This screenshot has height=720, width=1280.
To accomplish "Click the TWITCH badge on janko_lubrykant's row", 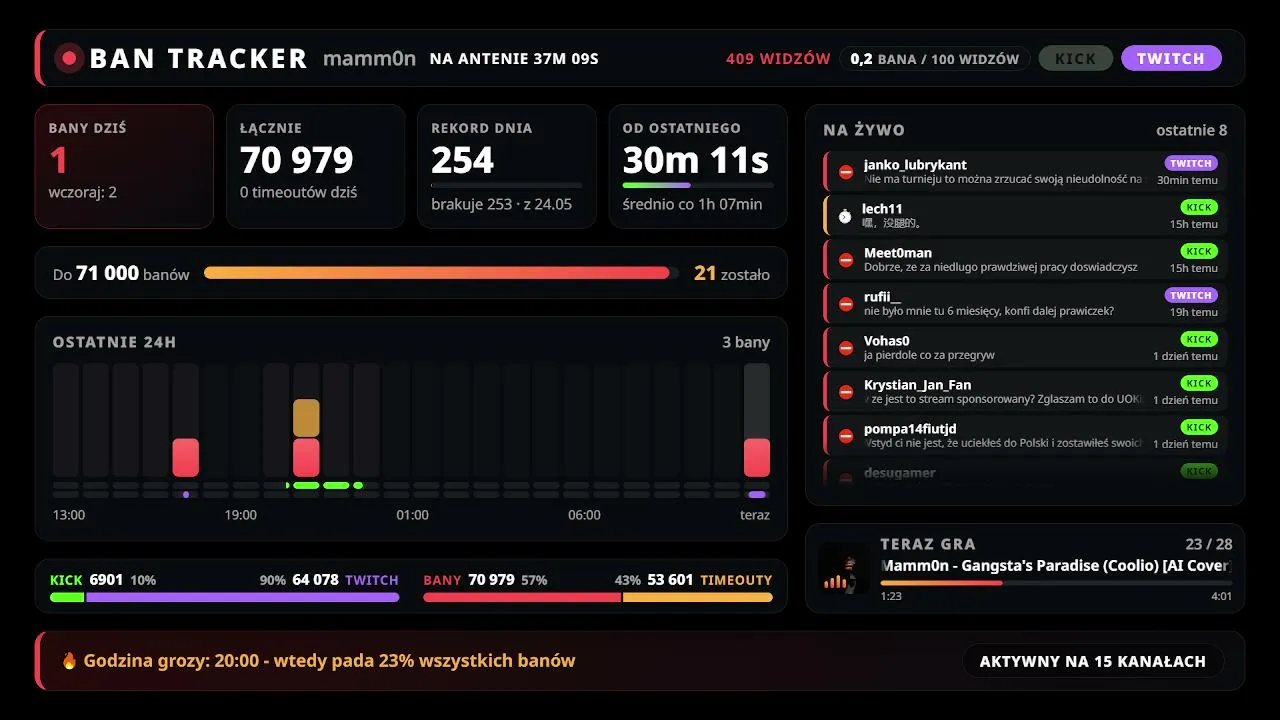I will click(1191, 163).
